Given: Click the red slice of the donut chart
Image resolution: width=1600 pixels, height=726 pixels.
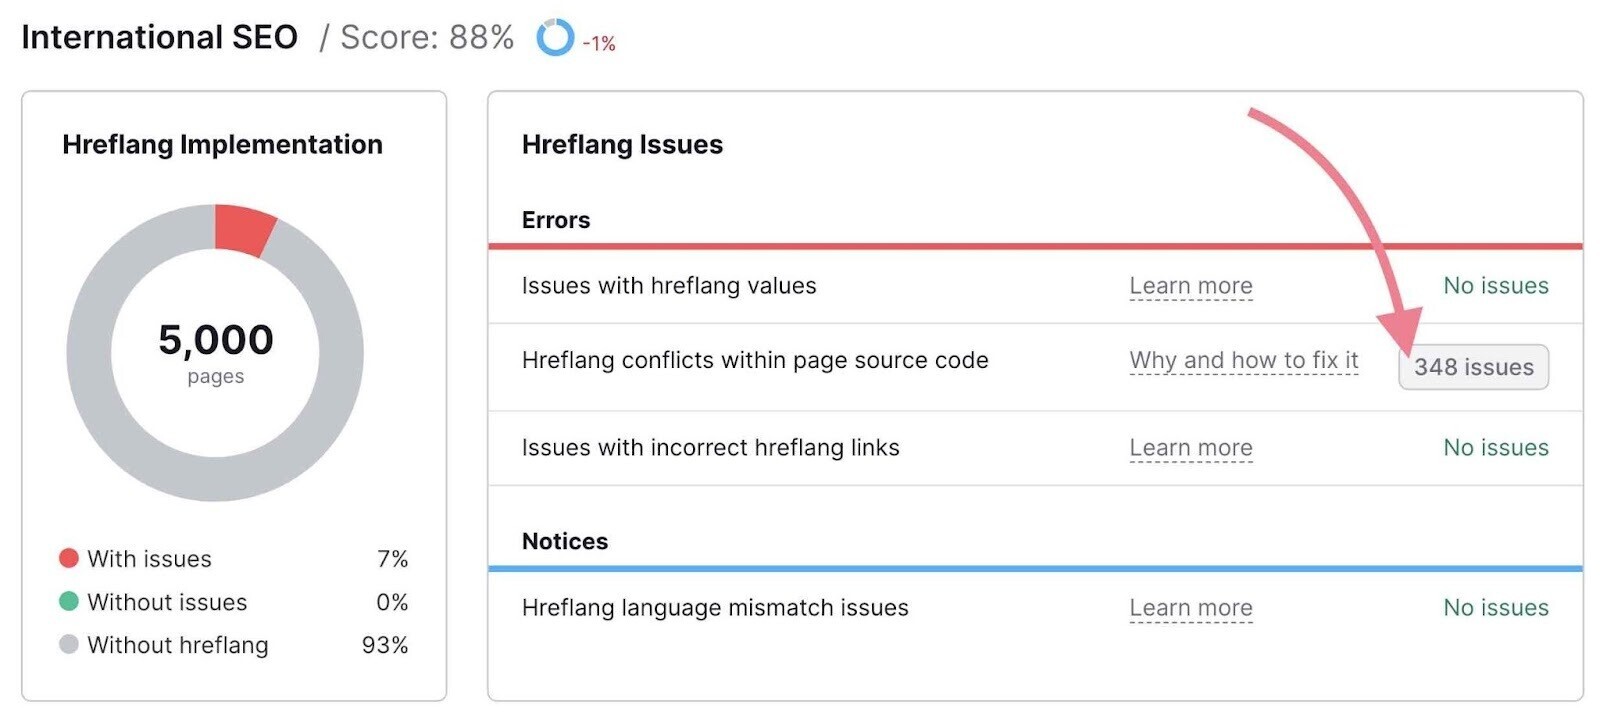Looking at the screenshot, I should [x=243, y=227].
